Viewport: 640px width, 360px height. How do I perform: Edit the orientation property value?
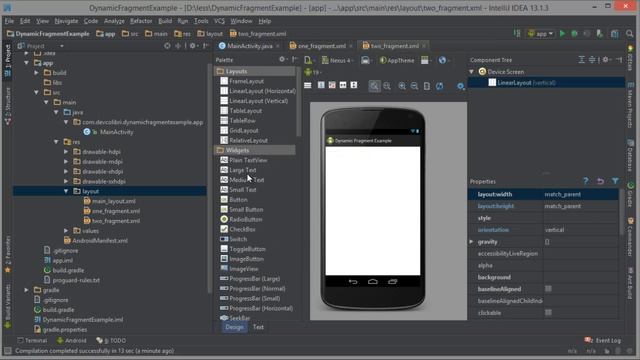[x=580, y=230]
